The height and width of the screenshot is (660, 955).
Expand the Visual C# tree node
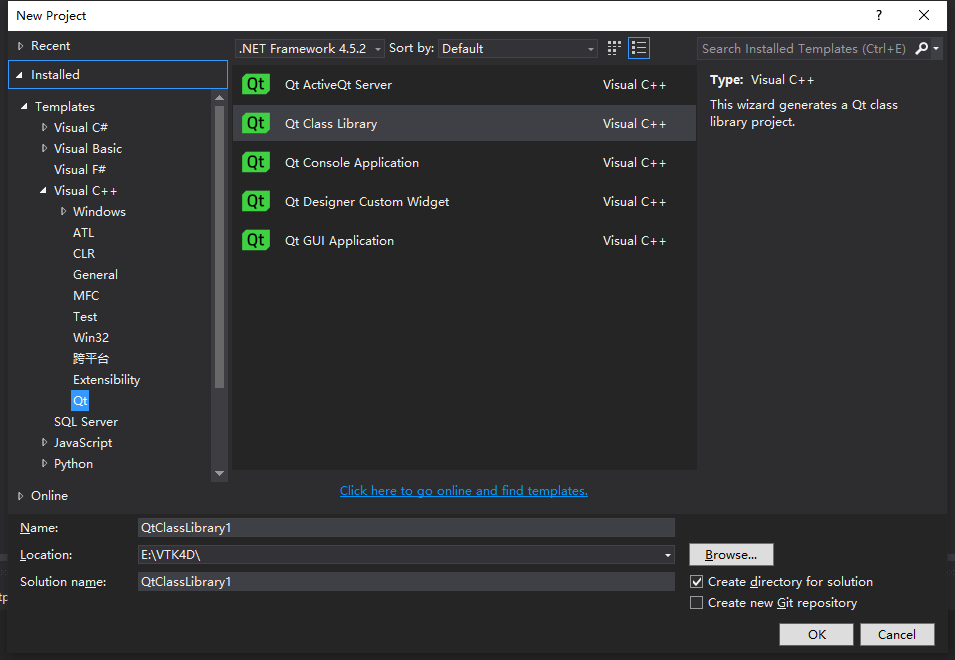tap(44, 127)
